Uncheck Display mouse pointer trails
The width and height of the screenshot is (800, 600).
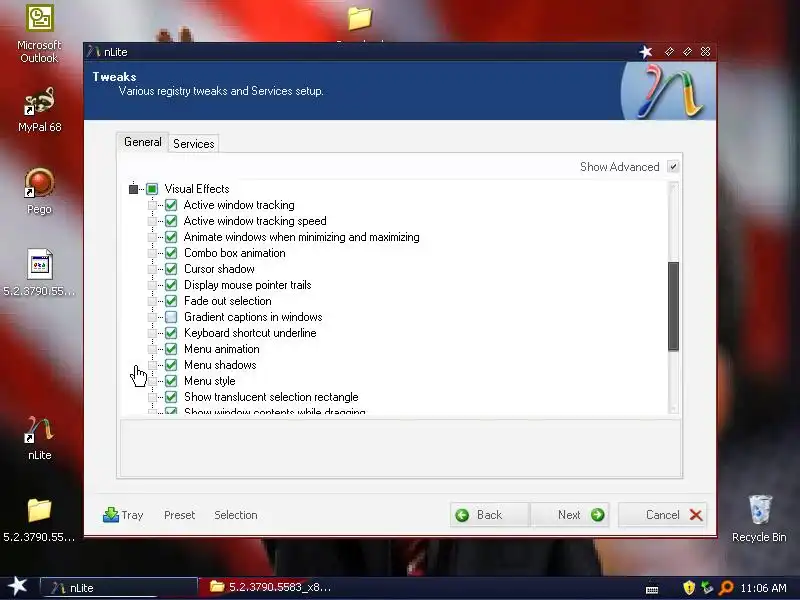coord(171,285)
